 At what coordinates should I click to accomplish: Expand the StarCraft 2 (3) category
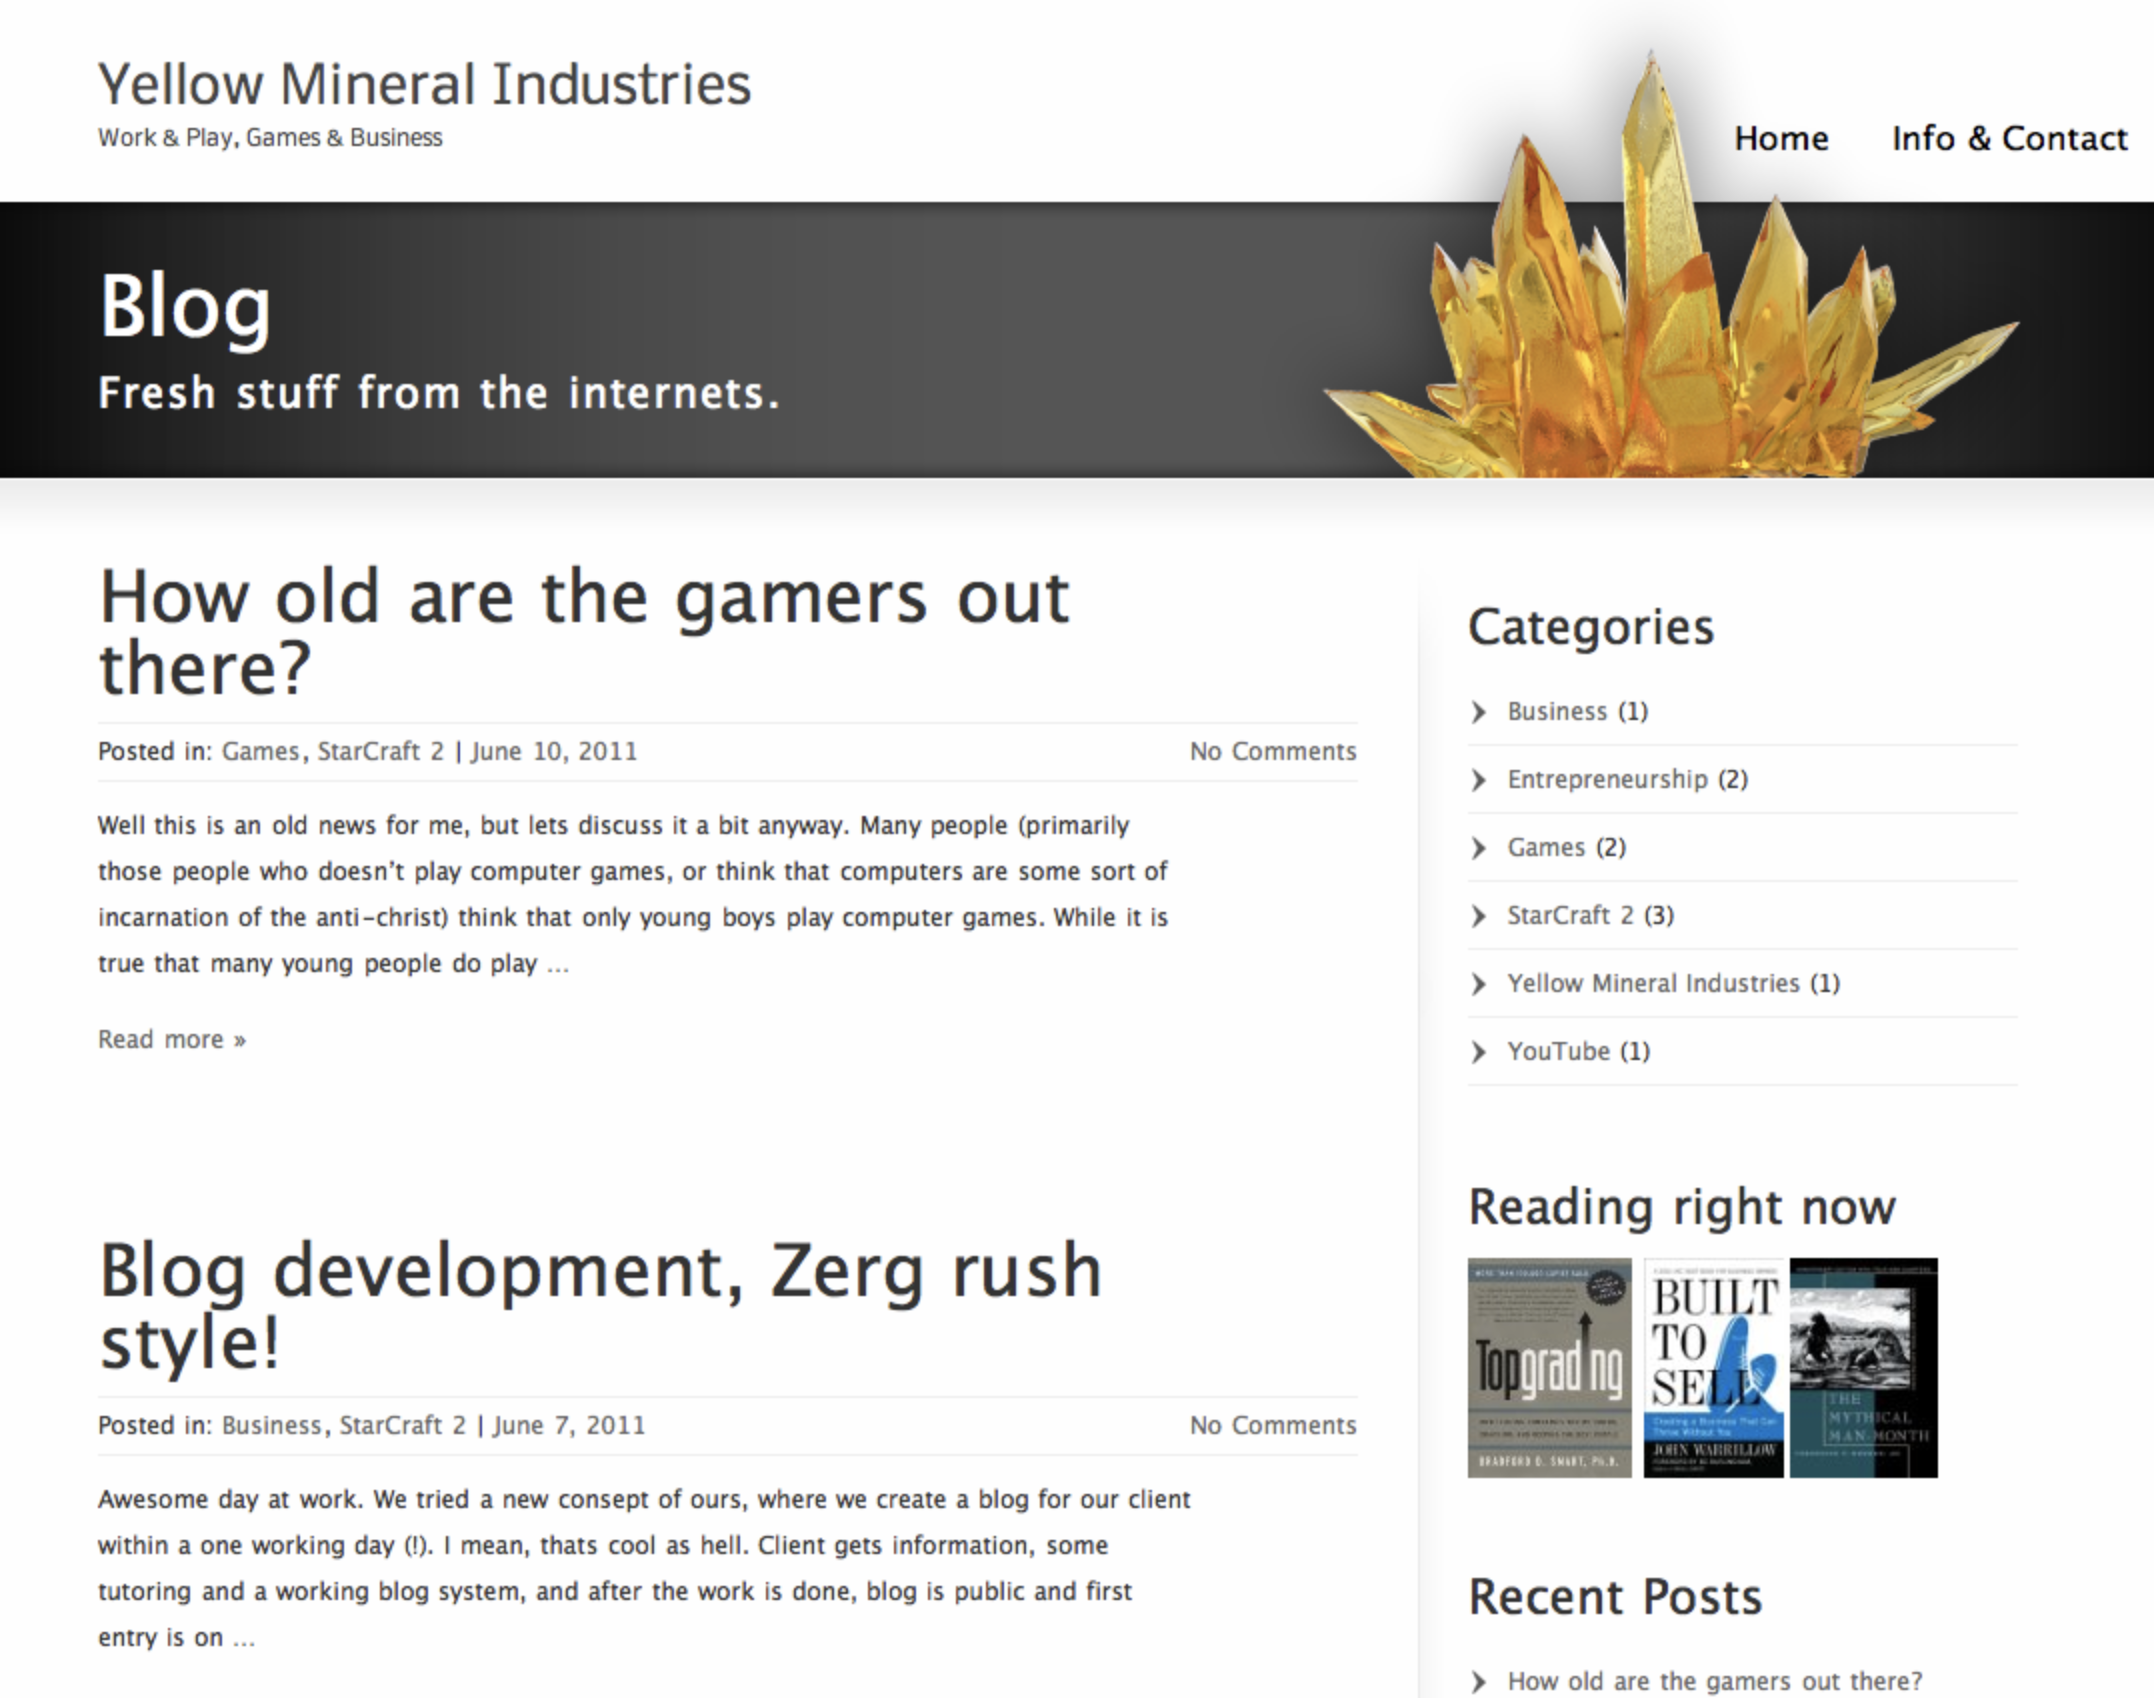[x=1591, y=915]
